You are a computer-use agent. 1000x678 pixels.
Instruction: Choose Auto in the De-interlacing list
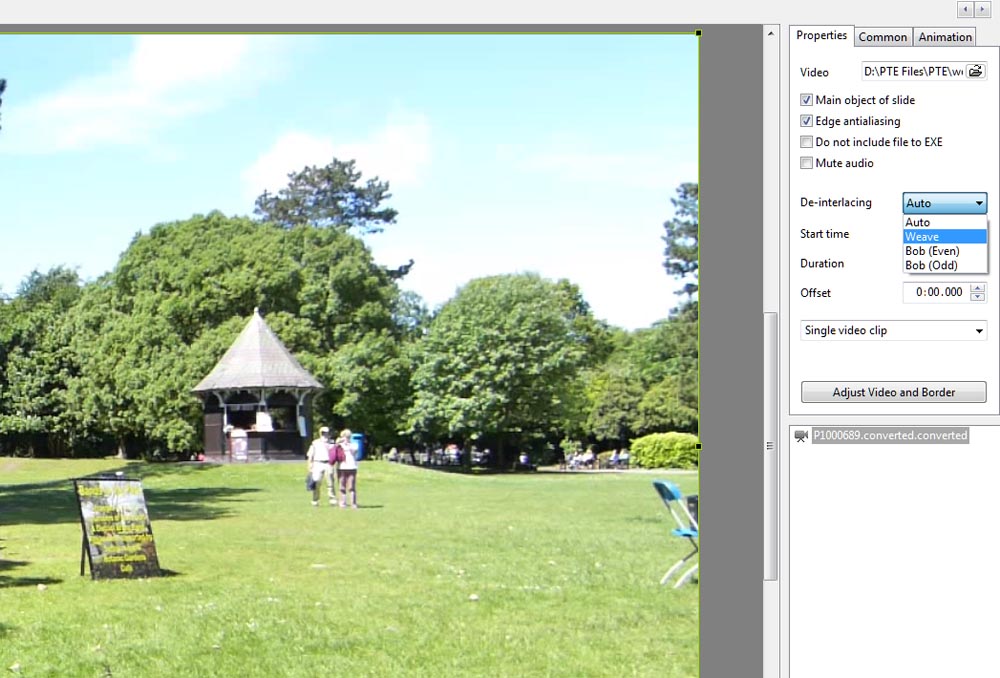[945, 222]
